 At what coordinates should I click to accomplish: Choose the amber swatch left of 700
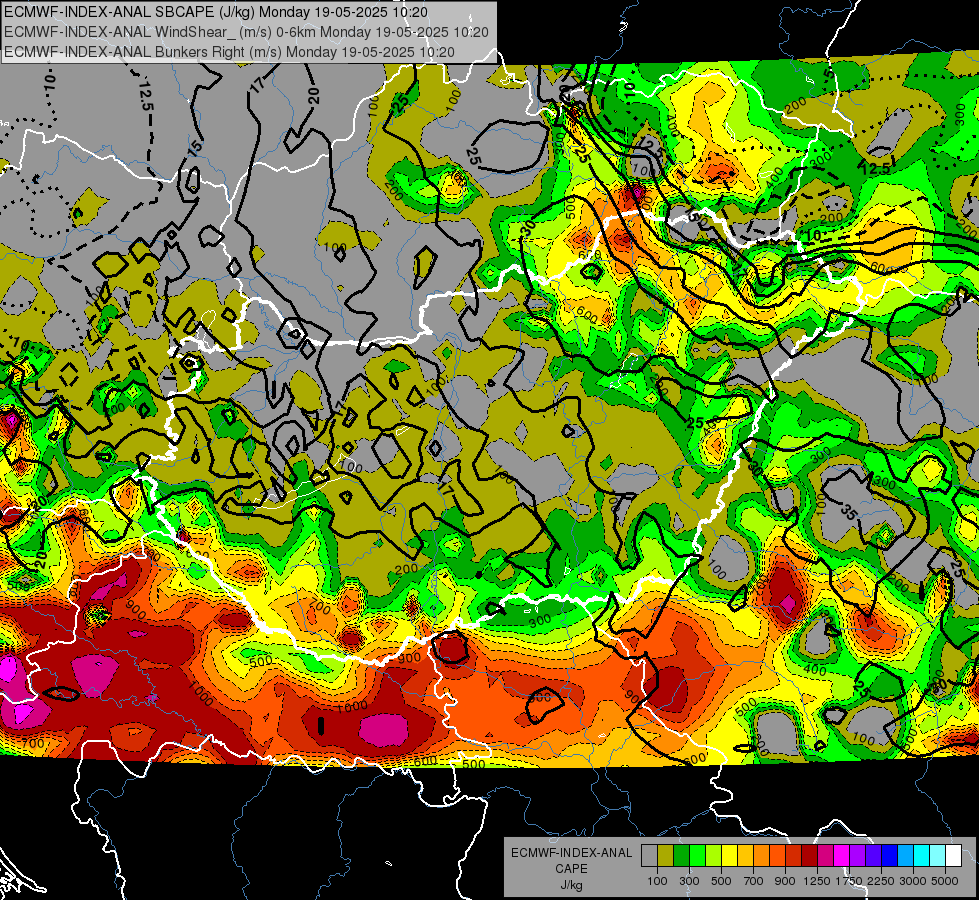click(745, 855)
